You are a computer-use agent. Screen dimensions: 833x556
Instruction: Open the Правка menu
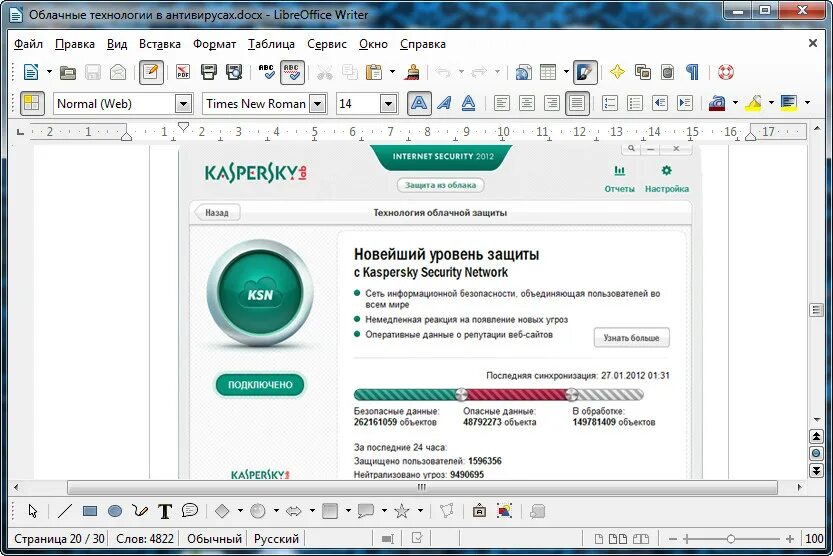(x=75, y=44)
